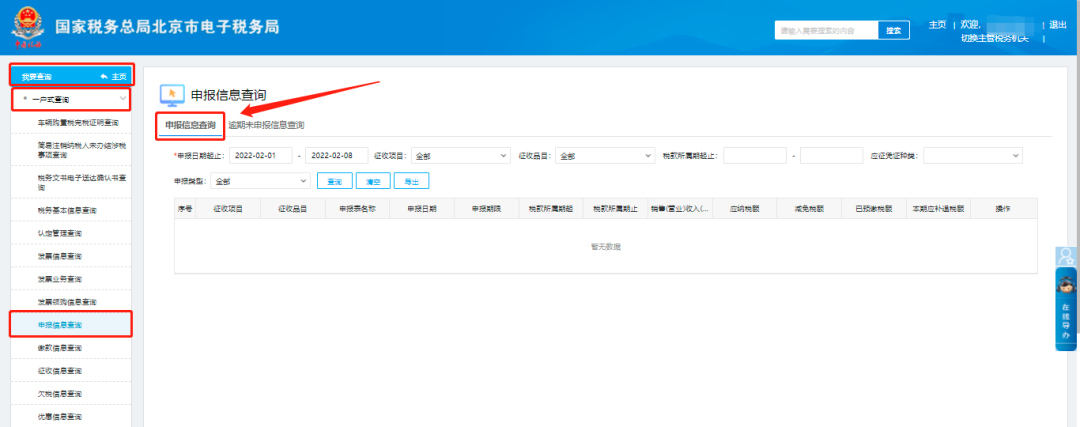Viewport: 1080px width, 427px height.
Task: Click the tax bureau emblem logo
Action: (x=27, y=28)
